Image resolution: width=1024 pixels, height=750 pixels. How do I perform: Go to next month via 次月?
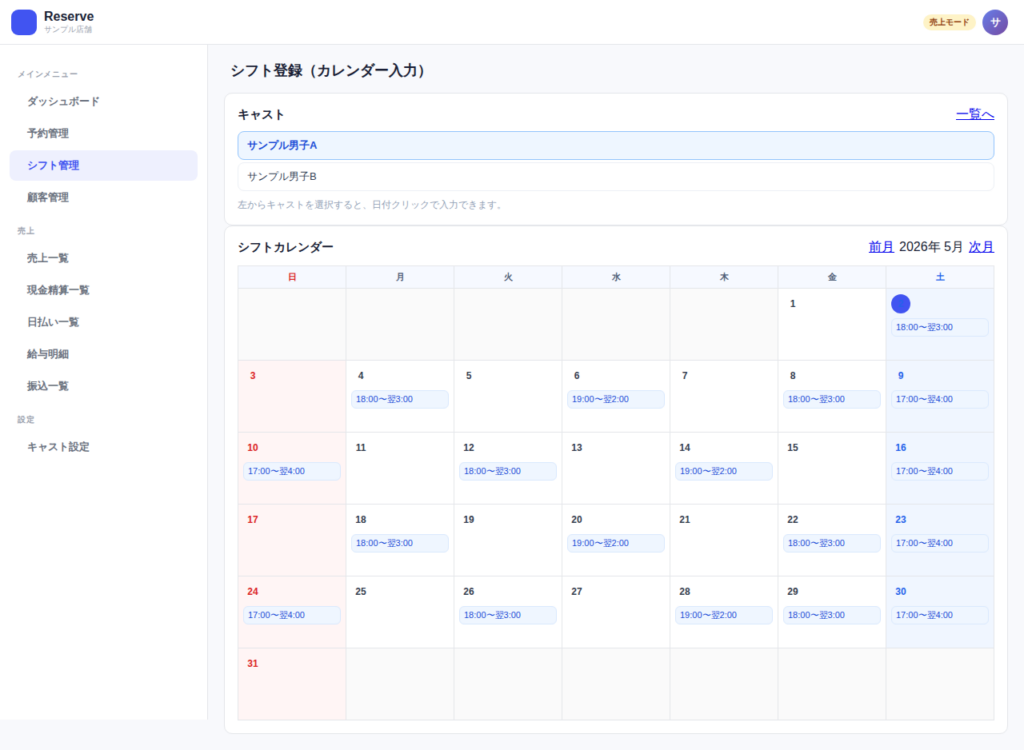click(981, 247)
